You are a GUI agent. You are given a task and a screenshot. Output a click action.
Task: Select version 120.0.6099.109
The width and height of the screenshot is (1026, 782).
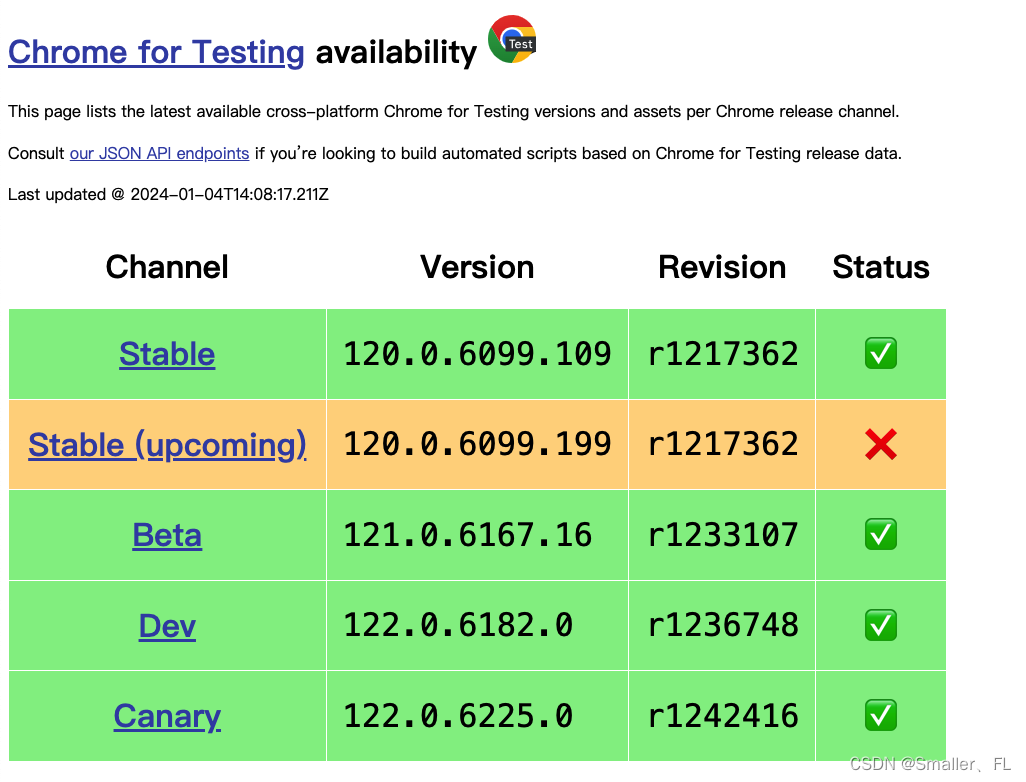click(x=477, y=354)
